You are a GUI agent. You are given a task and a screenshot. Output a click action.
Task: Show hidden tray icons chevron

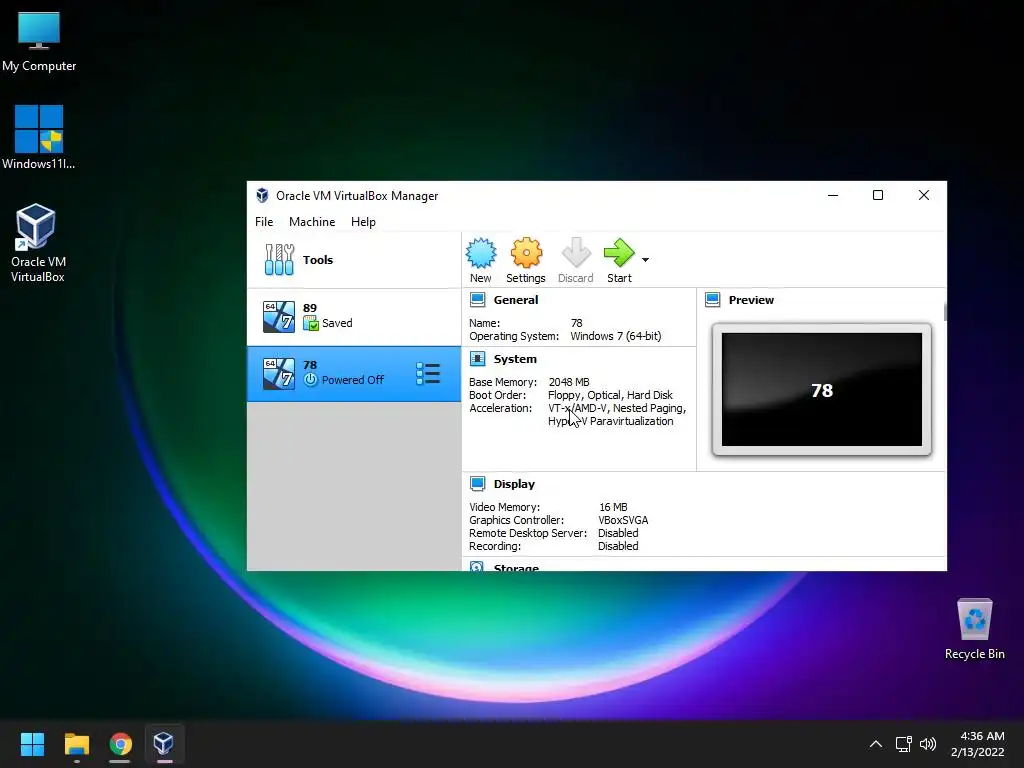[876, 744]
